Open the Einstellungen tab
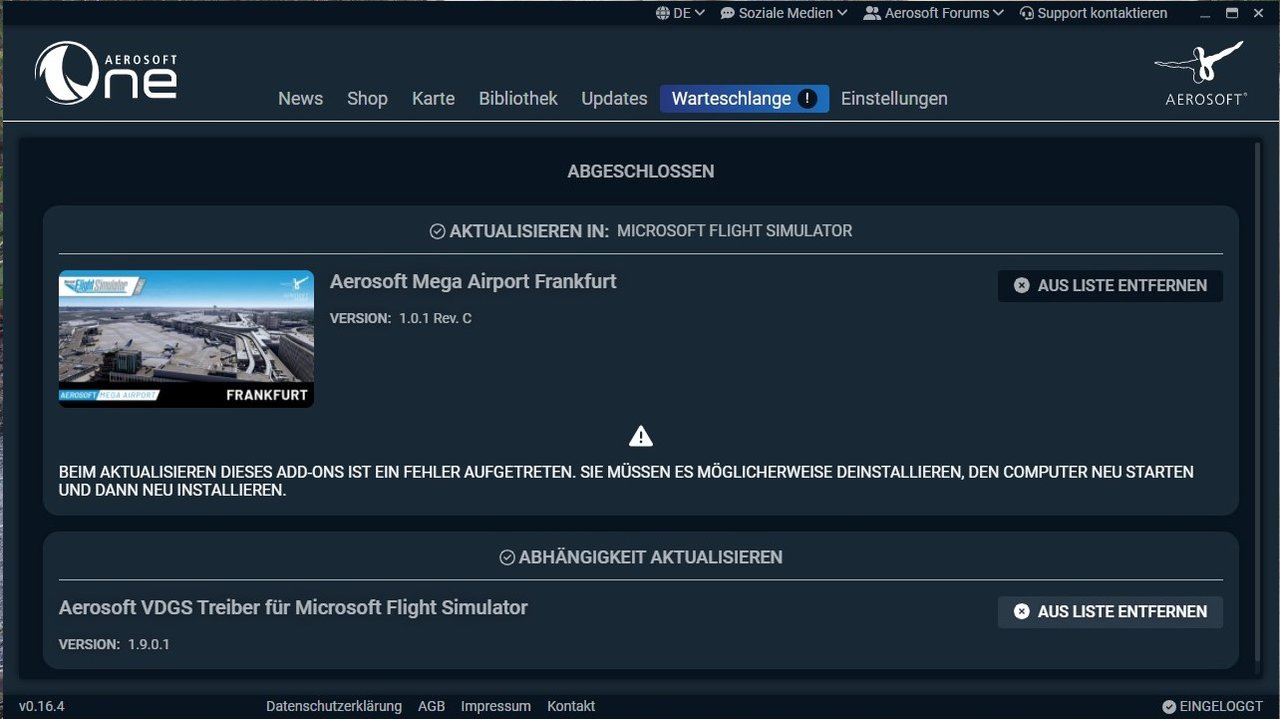Viewport: 1280px width, 719px height. coord(894,98)
